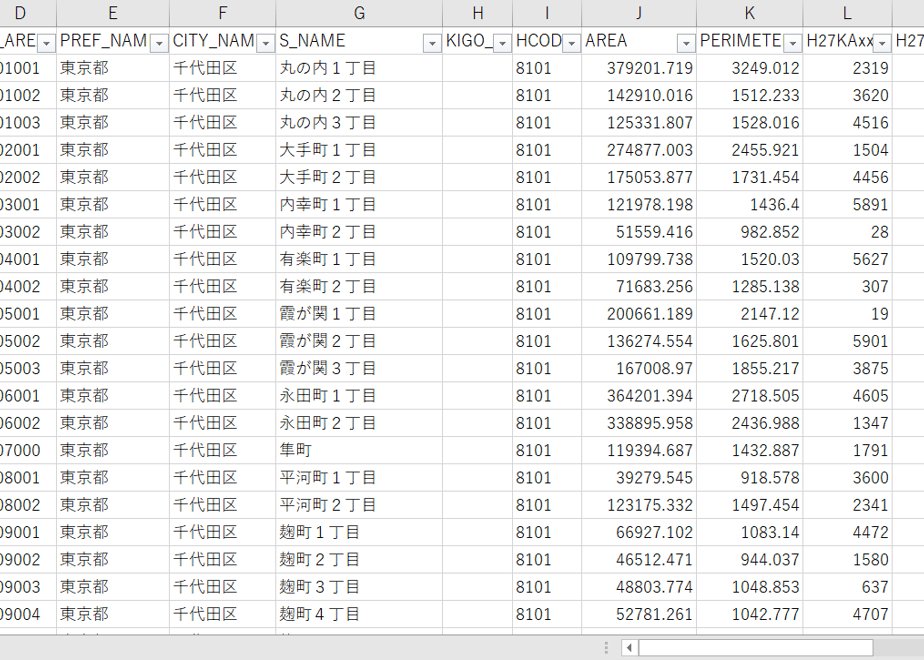924x660 pixels.
Task: Open the AREA column filter dropdown
Action: 686,43
